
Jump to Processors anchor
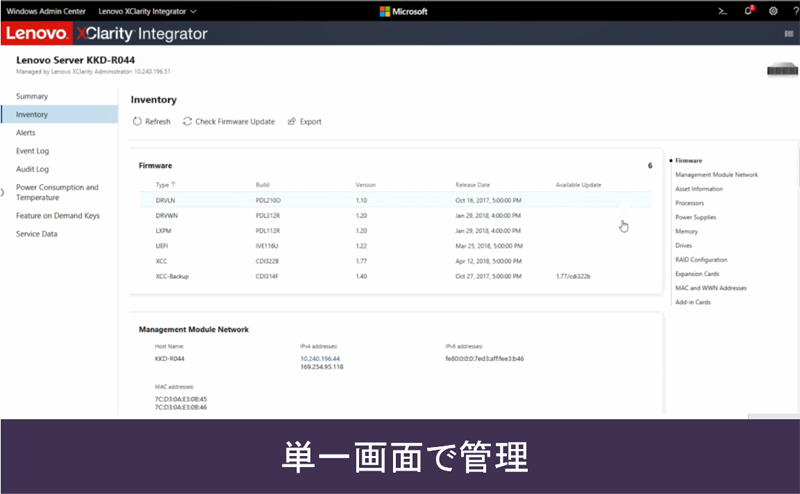[689, 203]
